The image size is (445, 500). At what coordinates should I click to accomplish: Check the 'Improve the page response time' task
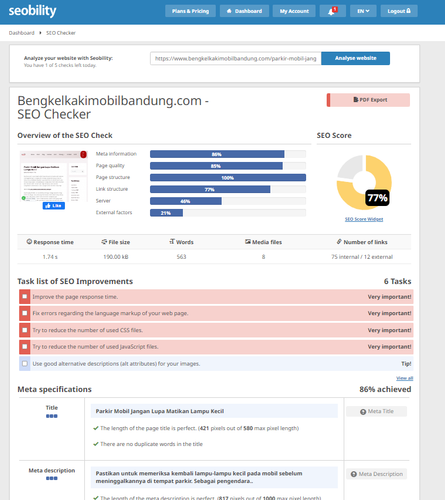25,297
